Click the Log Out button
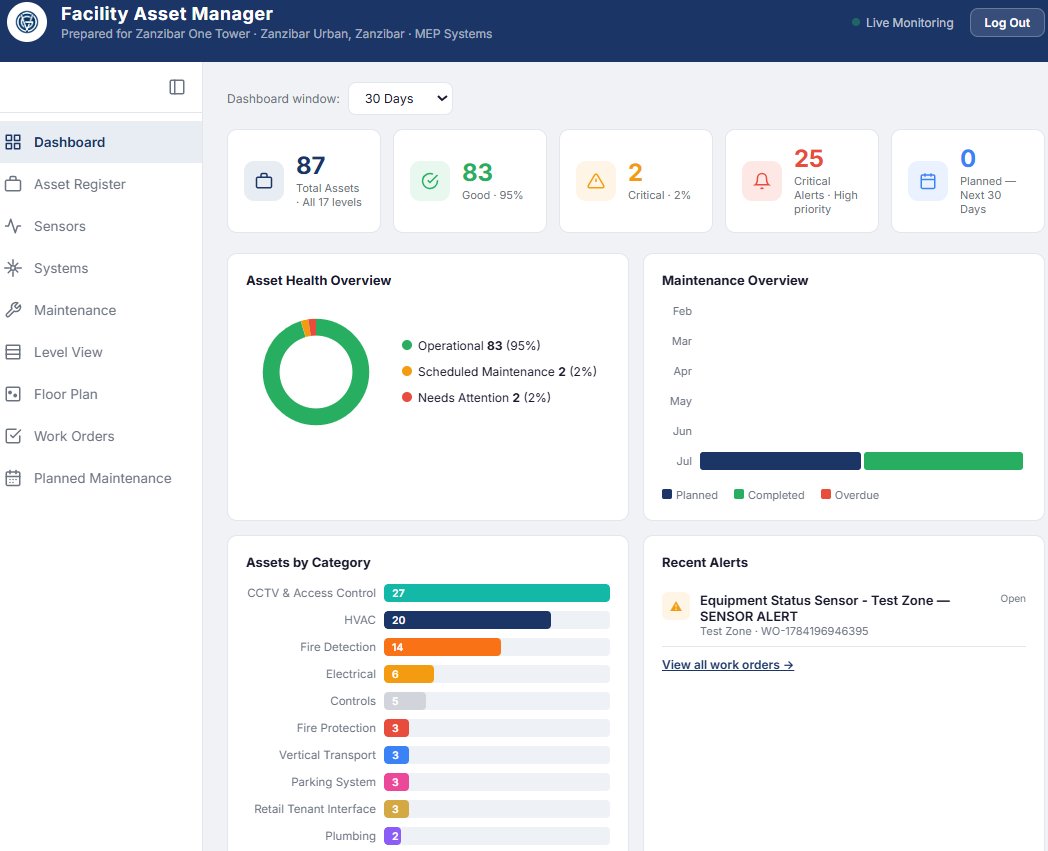 (x=1007, y=23)
